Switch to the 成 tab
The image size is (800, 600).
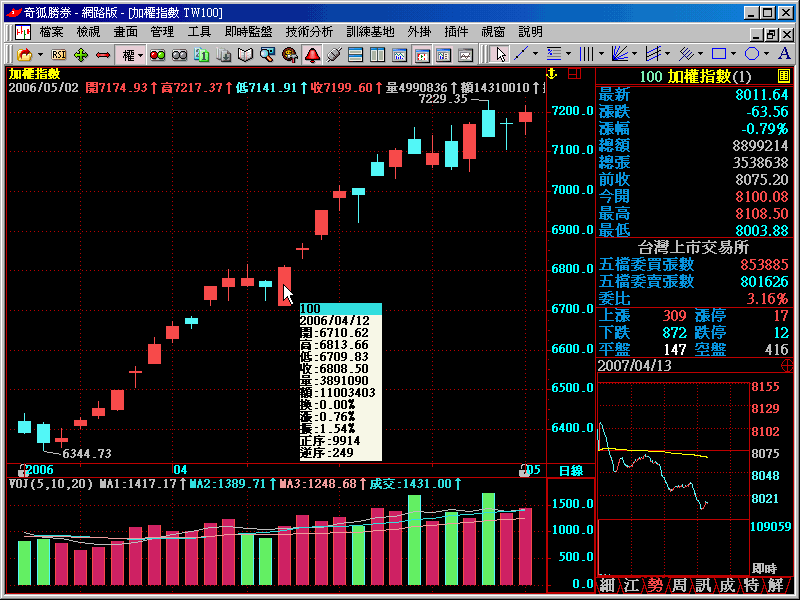point(727,585)
